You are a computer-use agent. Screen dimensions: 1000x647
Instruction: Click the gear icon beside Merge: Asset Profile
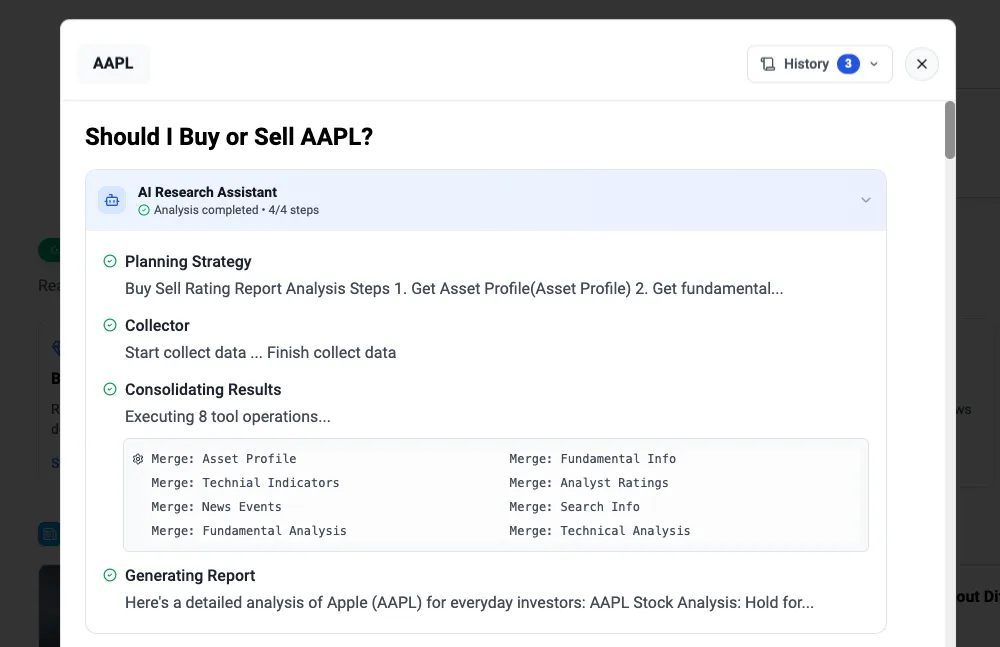138,459
